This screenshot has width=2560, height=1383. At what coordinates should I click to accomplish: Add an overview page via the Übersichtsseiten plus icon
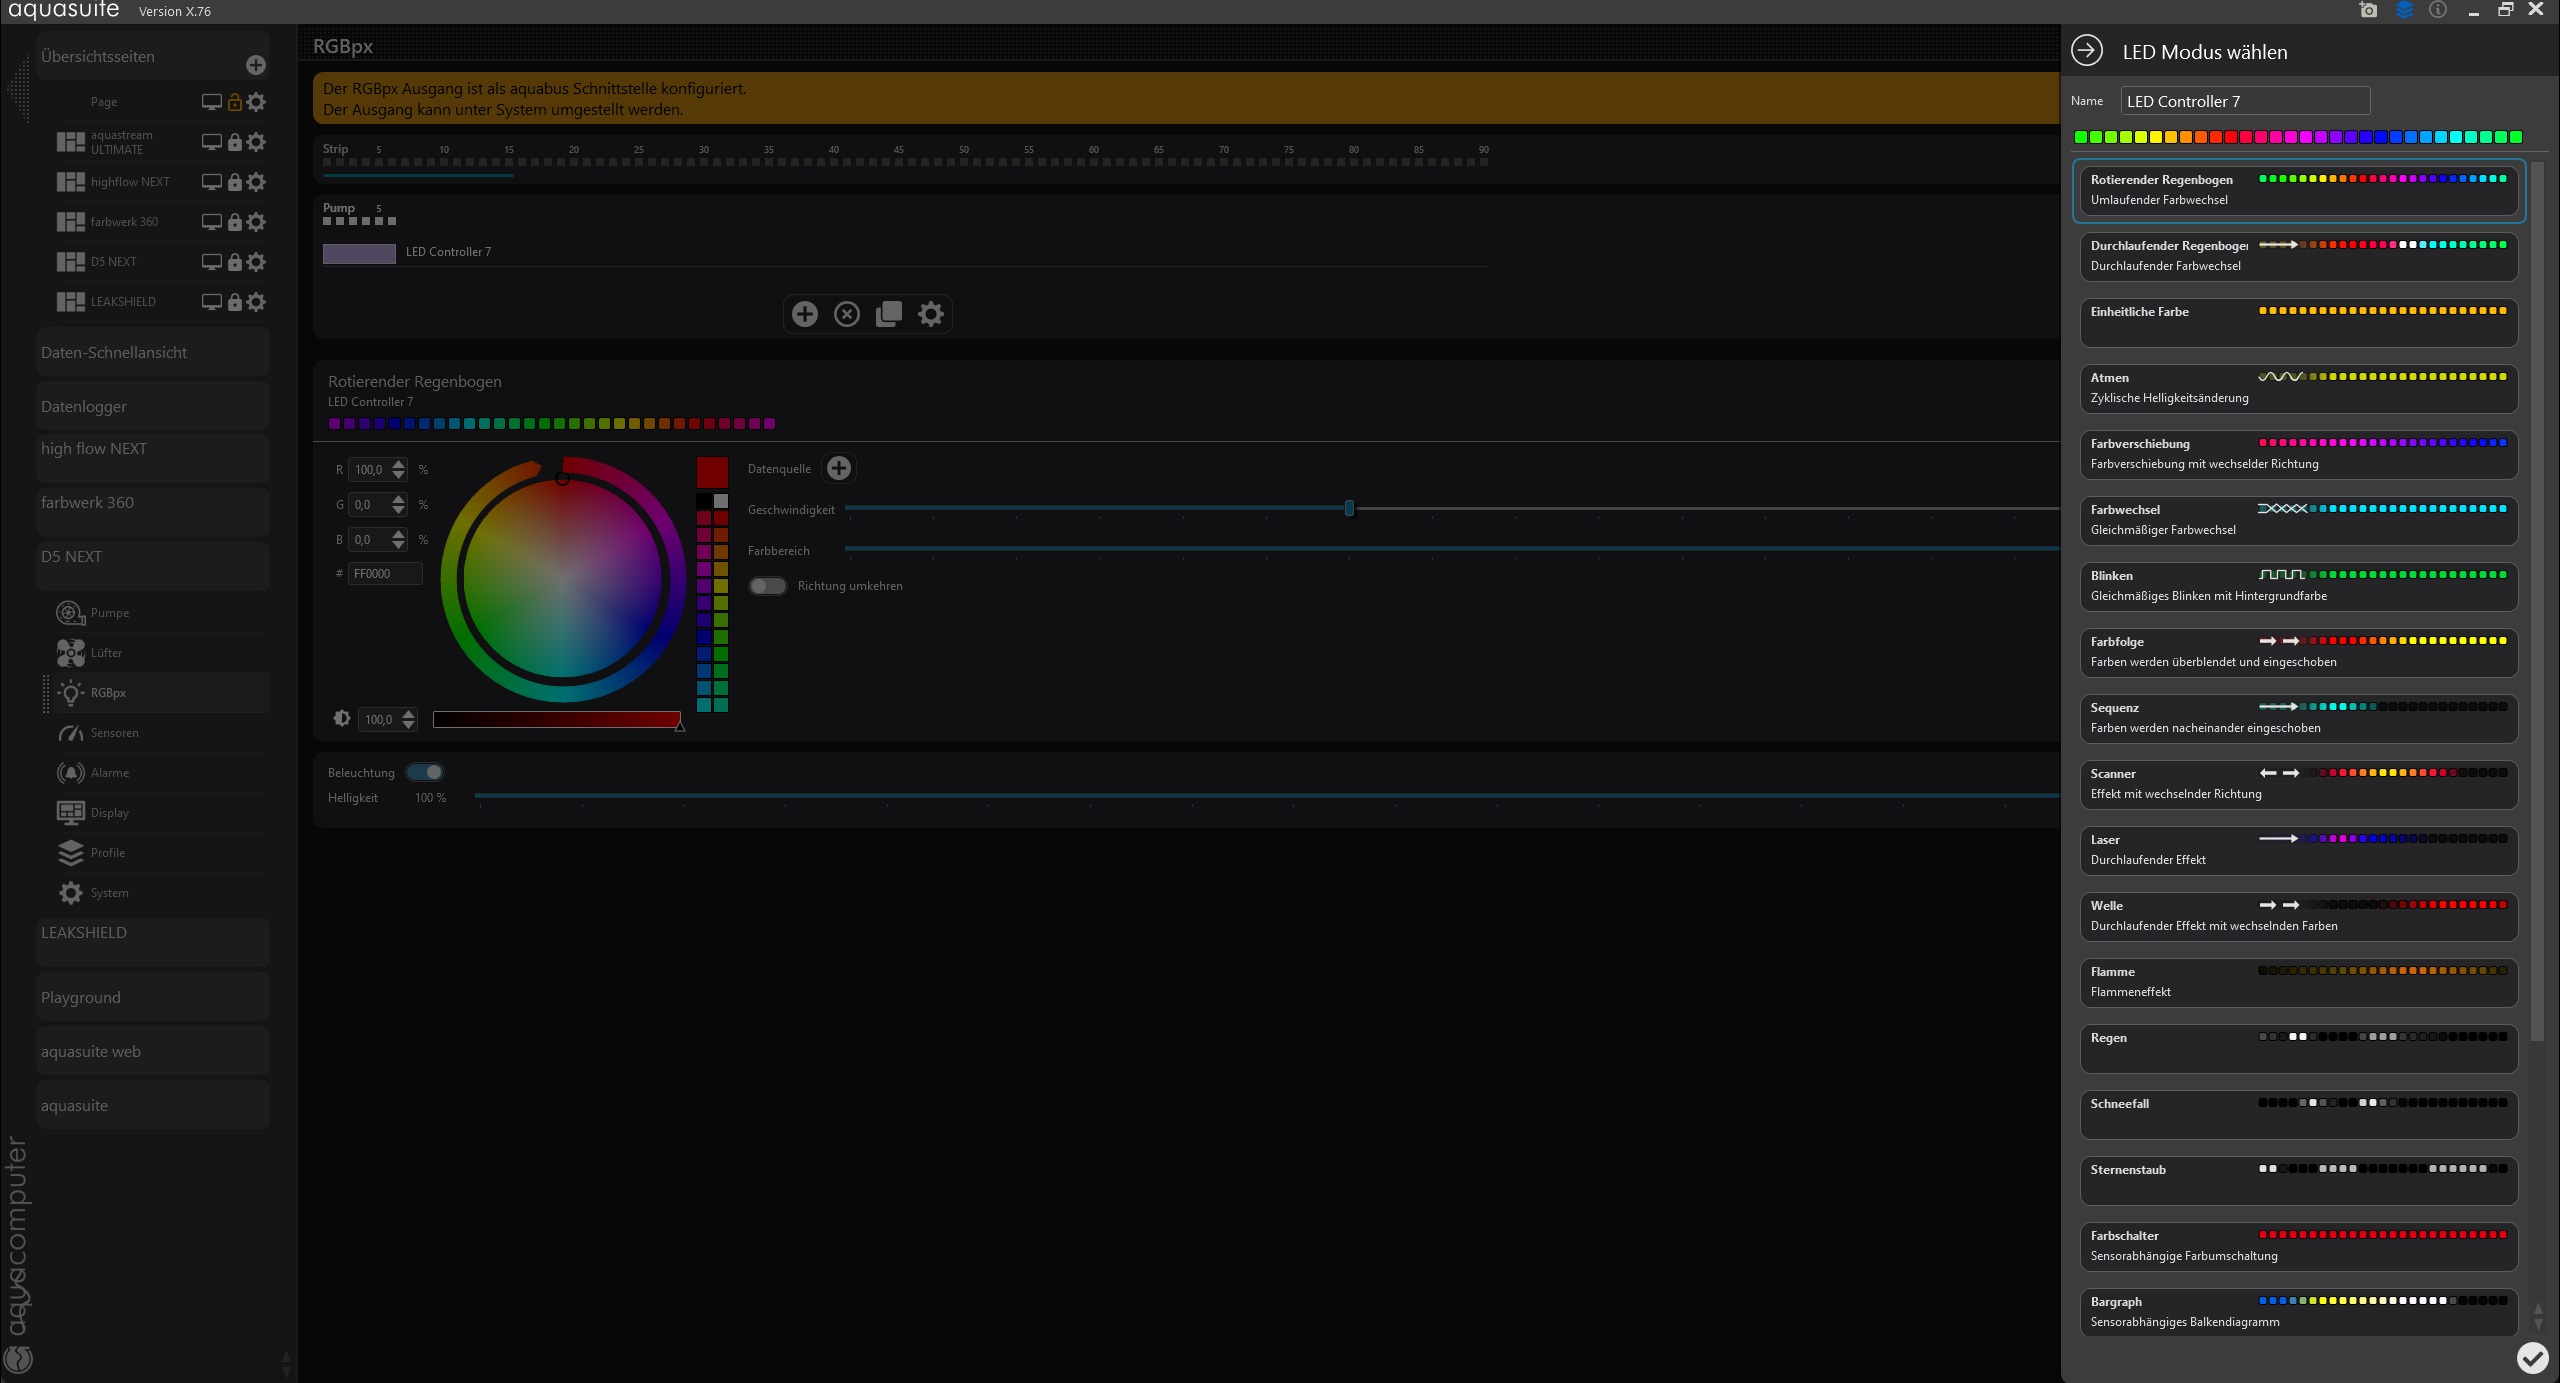[x=256, y=65]
